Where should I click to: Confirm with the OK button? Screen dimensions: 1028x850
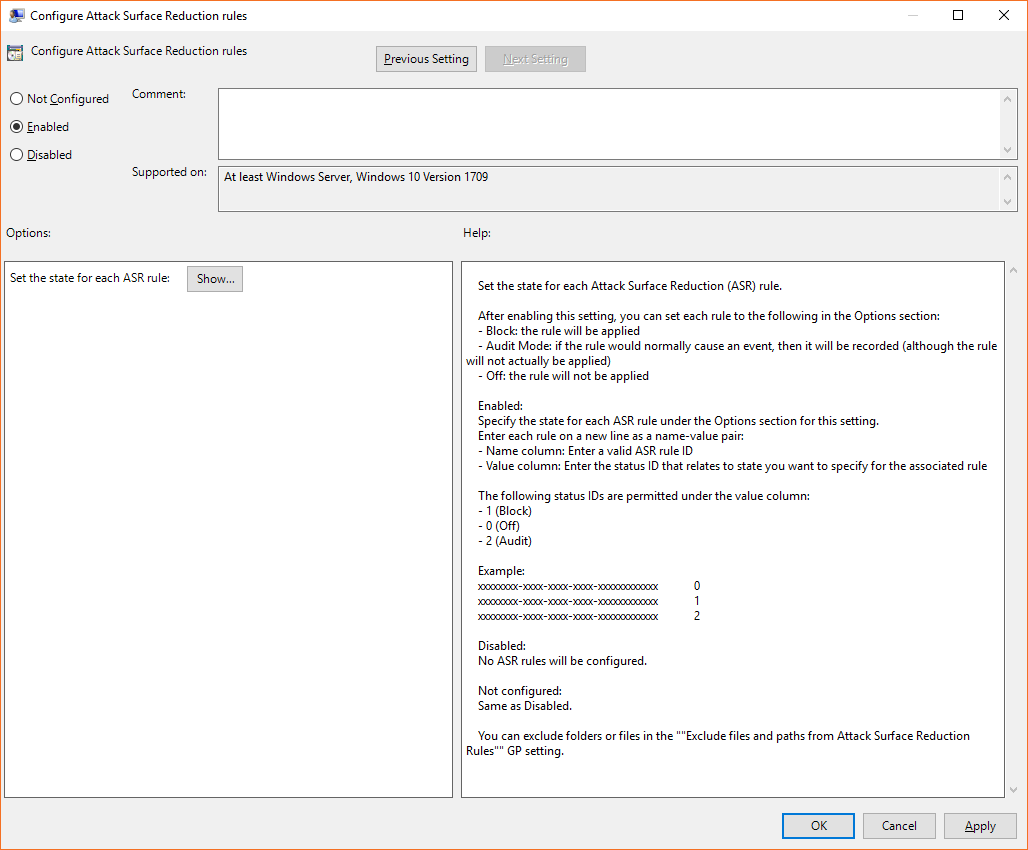(818, 826)
